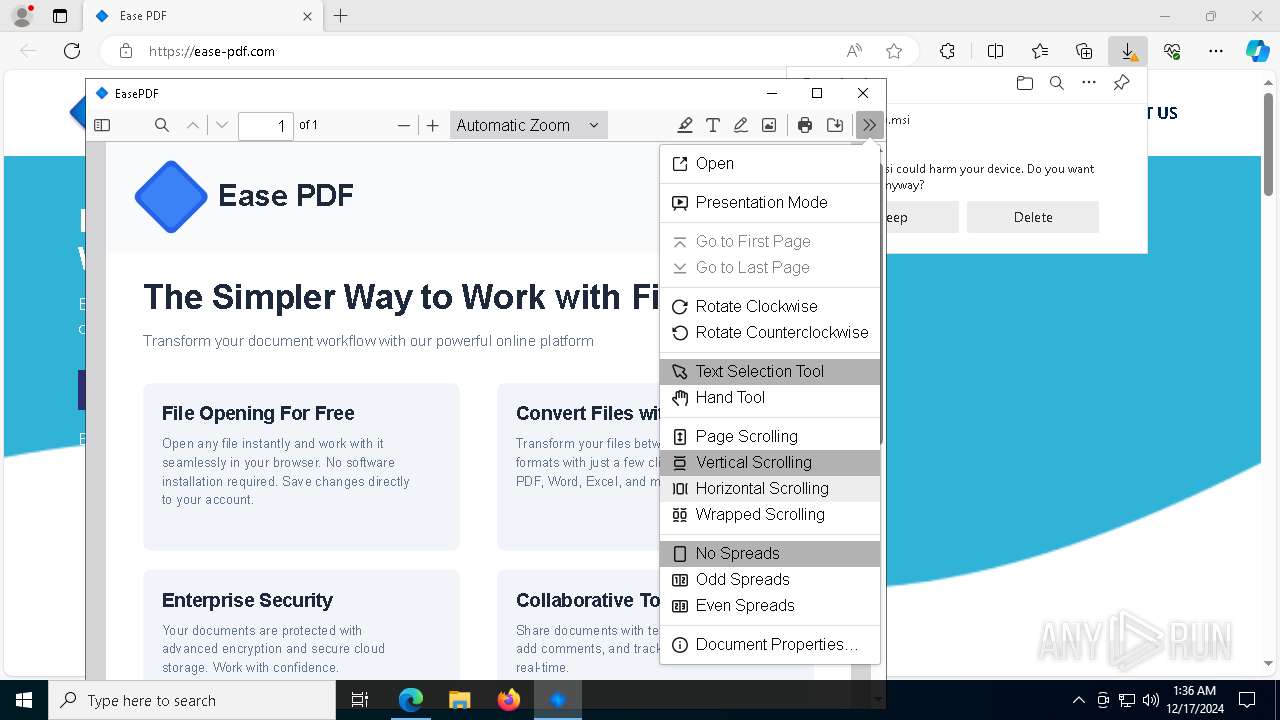Open Task View on taskbar

click(x=361, y=700)
